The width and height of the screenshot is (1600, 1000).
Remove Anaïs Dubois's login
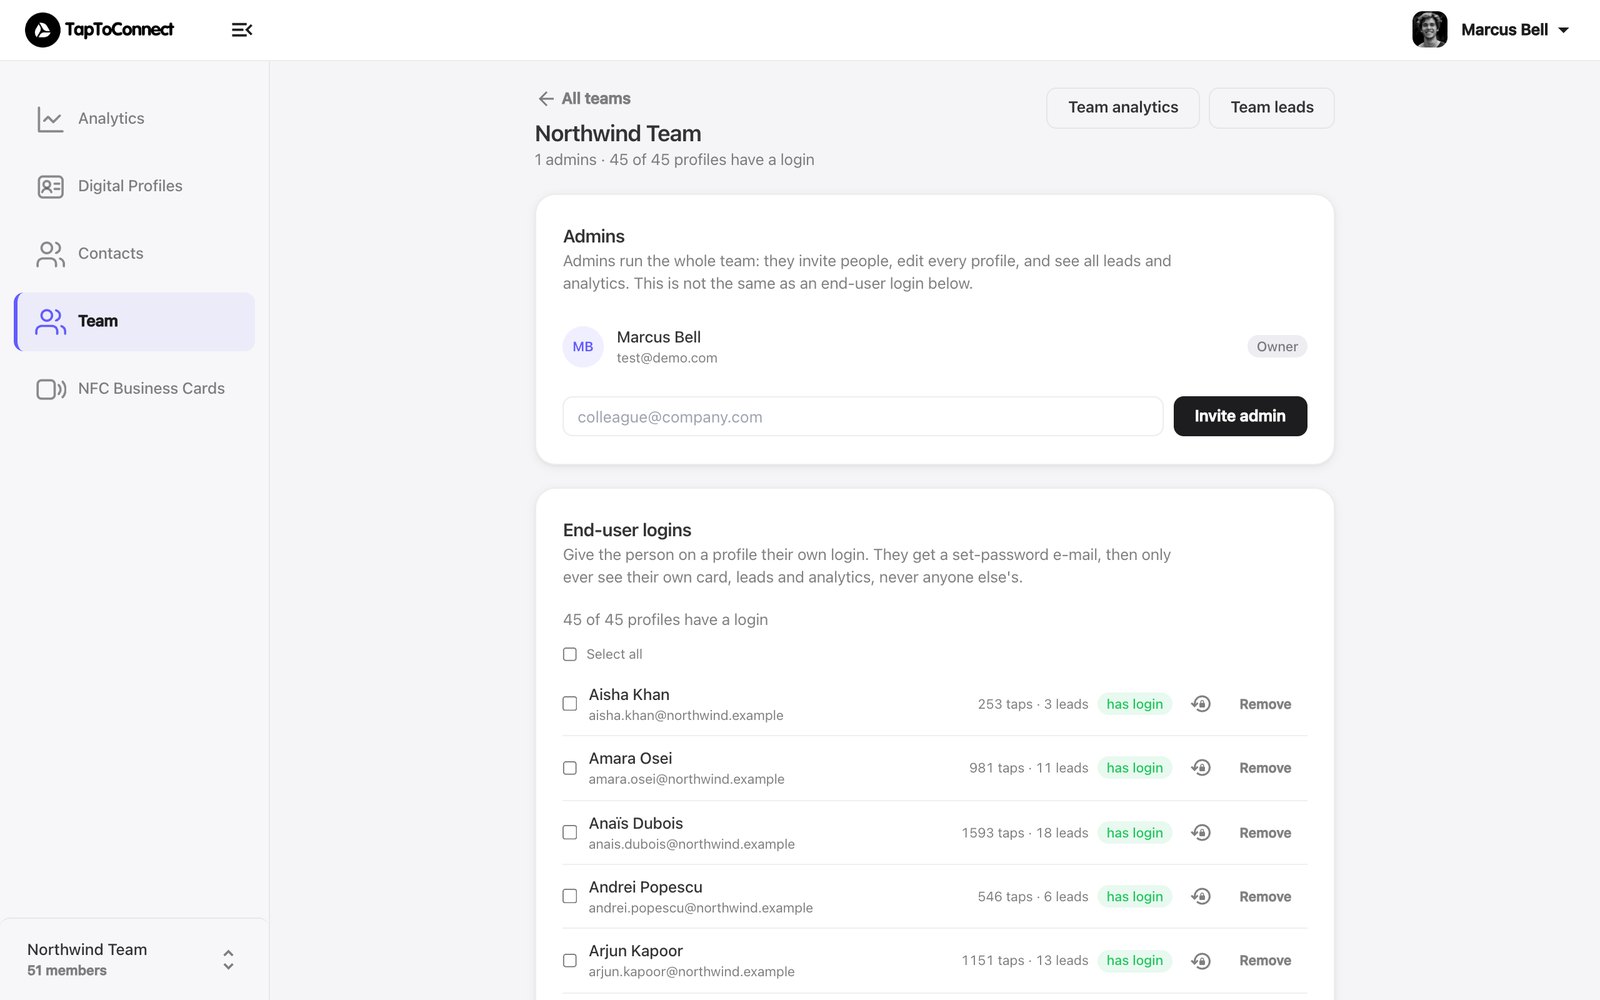1265,832
